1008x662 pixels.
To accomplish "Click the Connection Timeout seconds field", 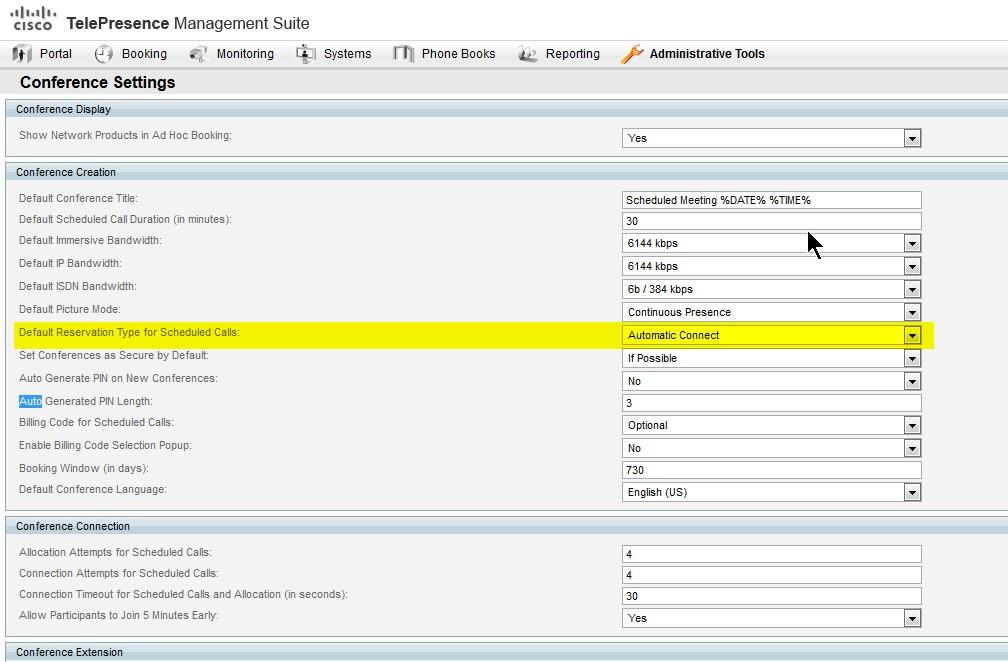I will (771, 596).
